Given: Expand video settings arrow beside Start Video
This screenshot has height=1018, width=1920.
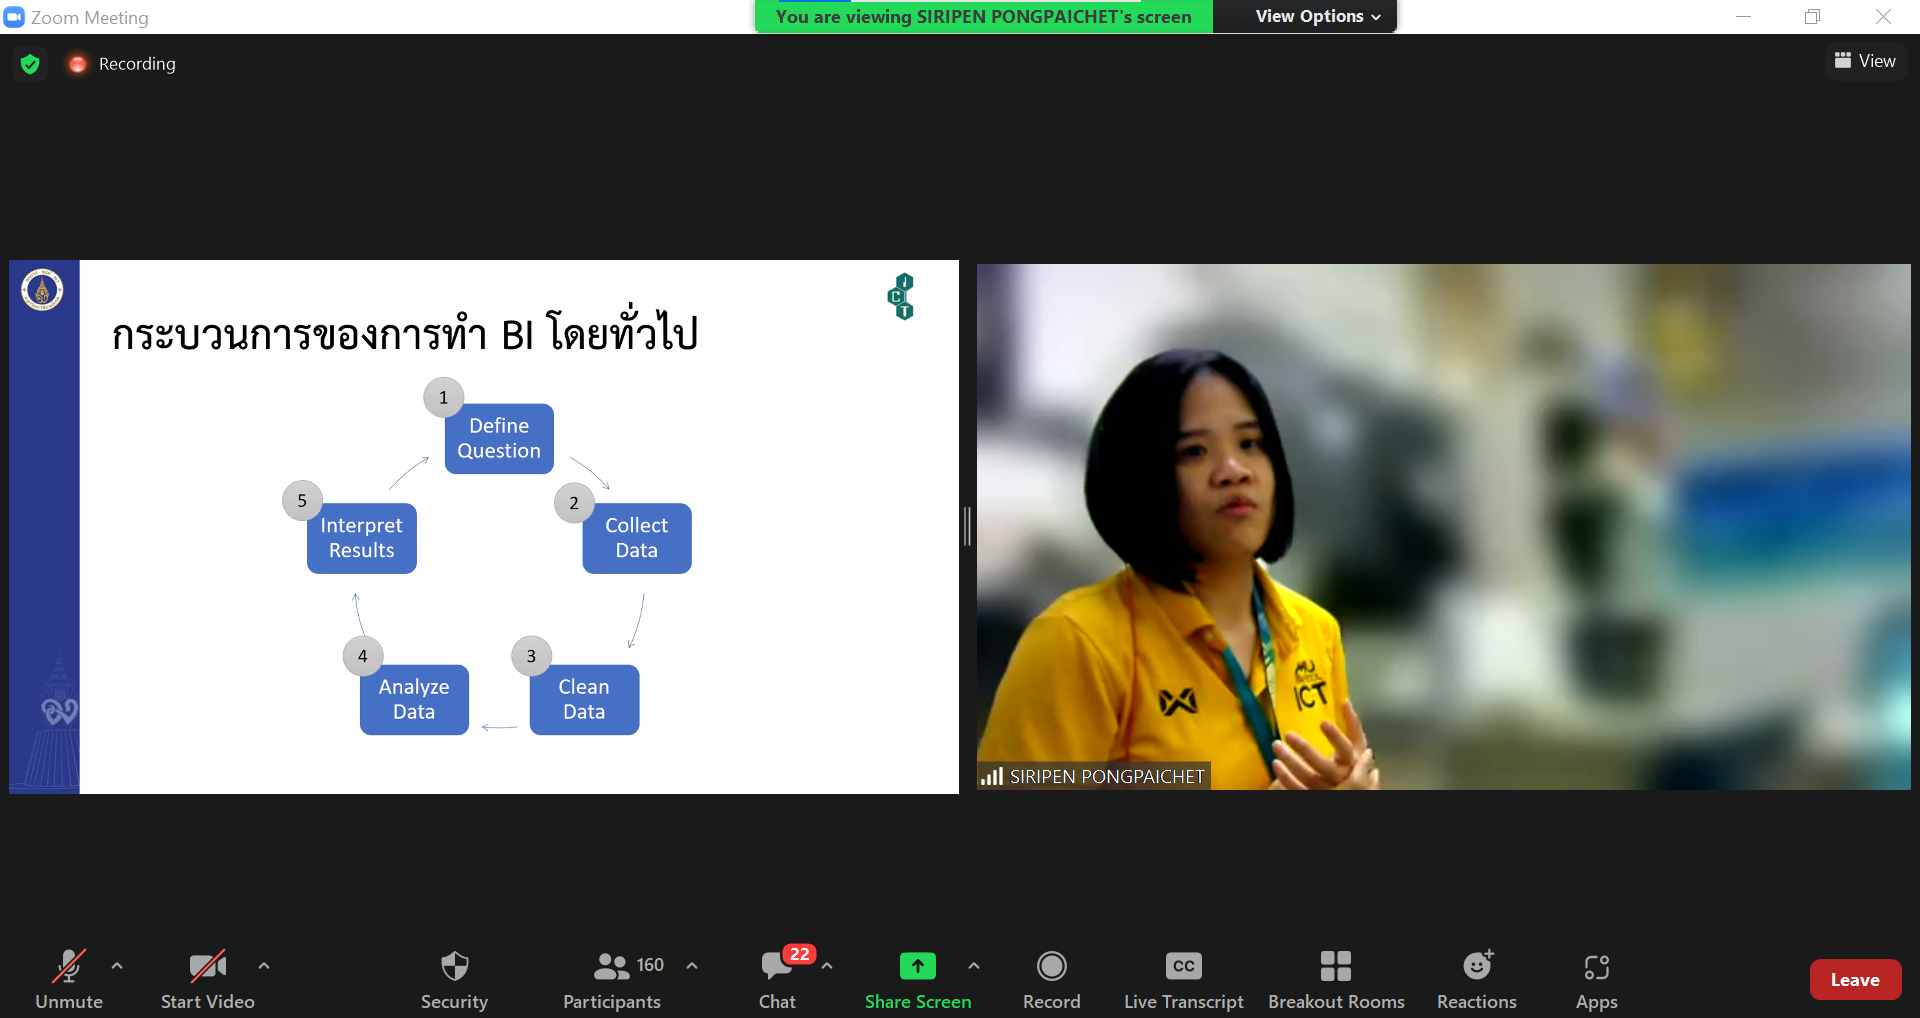Looking at the screenshot, I should [264, 966].
